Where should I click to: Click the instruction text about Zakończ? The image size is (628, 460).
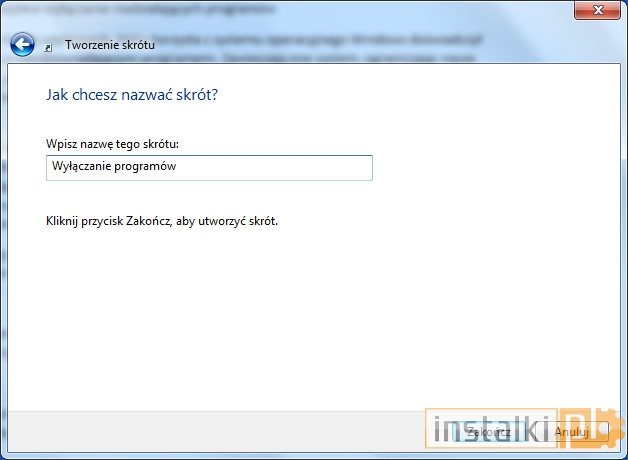click(x=161, y=220)
